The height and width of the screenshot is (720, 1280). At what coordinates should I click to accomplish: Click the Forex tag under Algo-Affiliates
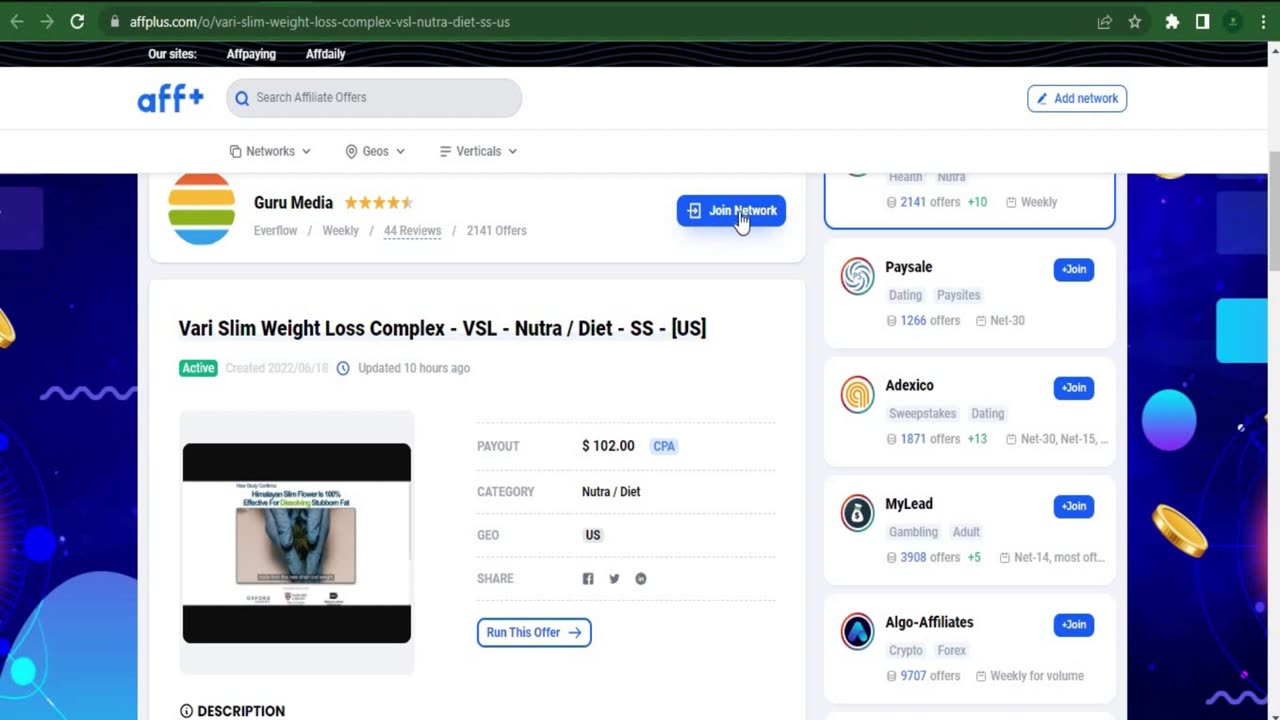pyautogui.click(x=951, y=650)
